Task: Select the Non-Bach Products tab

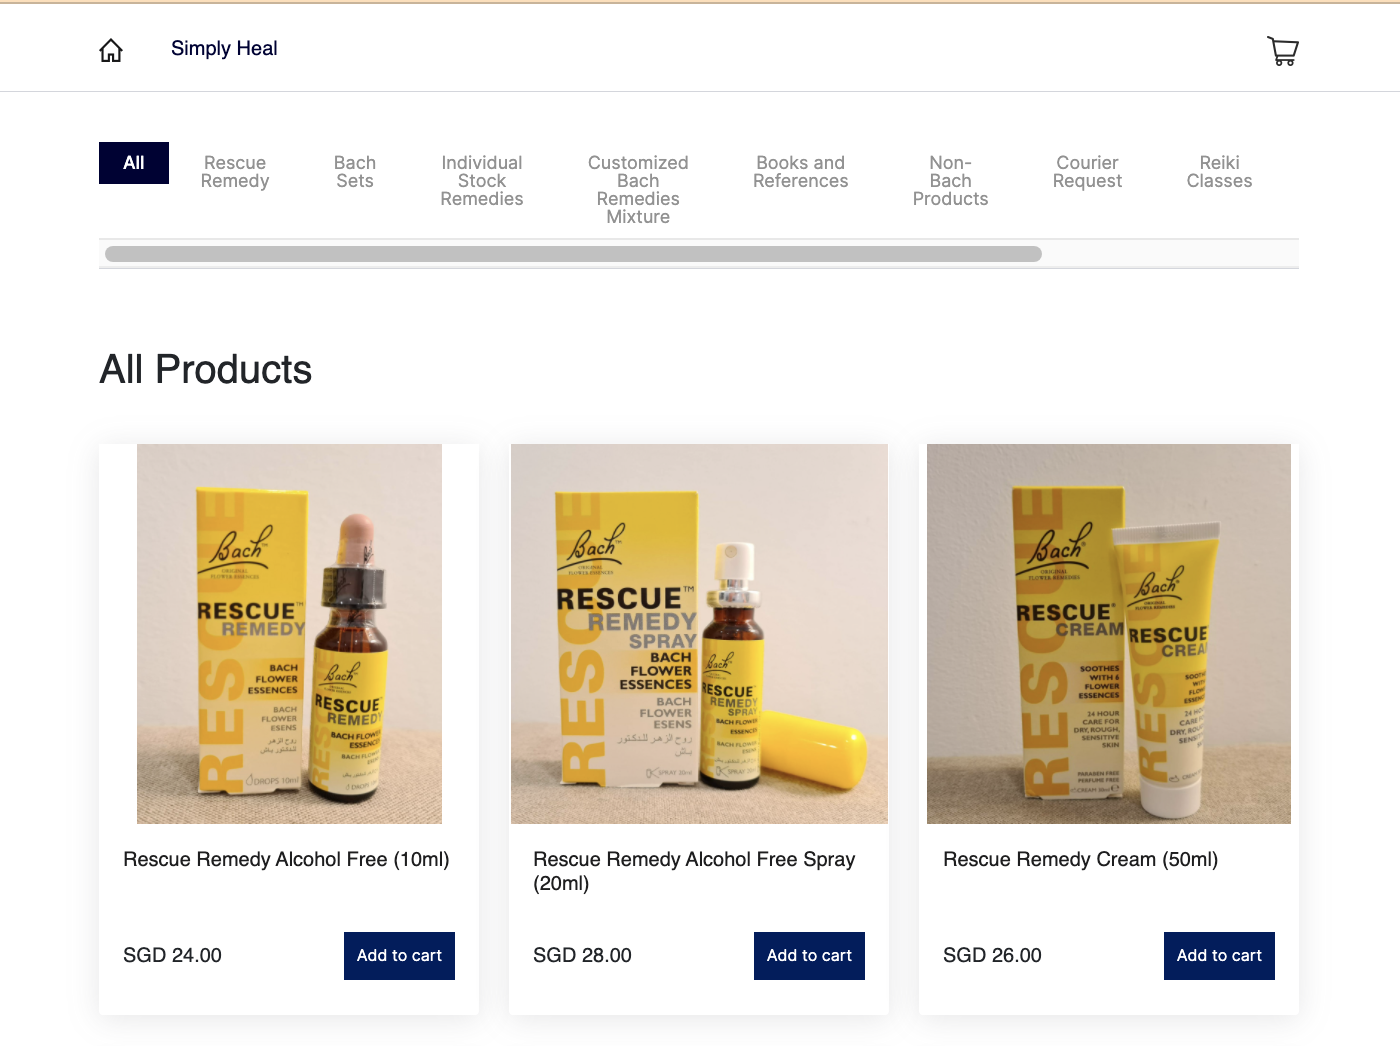Action: point(950,181)
